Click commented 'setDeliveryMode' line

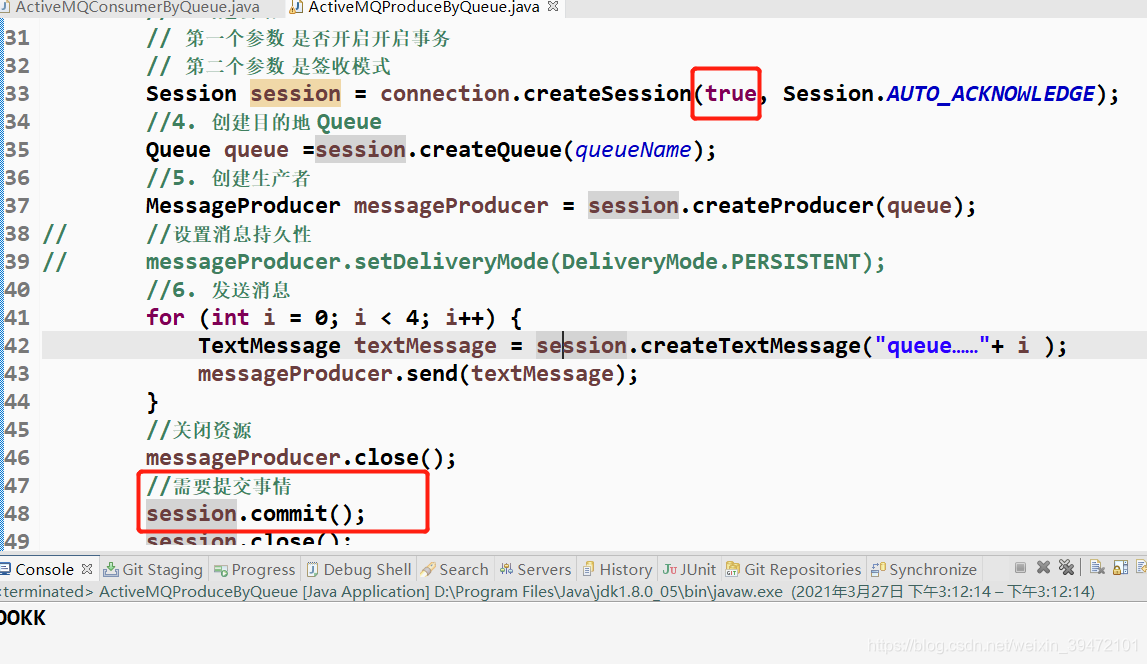(x=515, y=262)
